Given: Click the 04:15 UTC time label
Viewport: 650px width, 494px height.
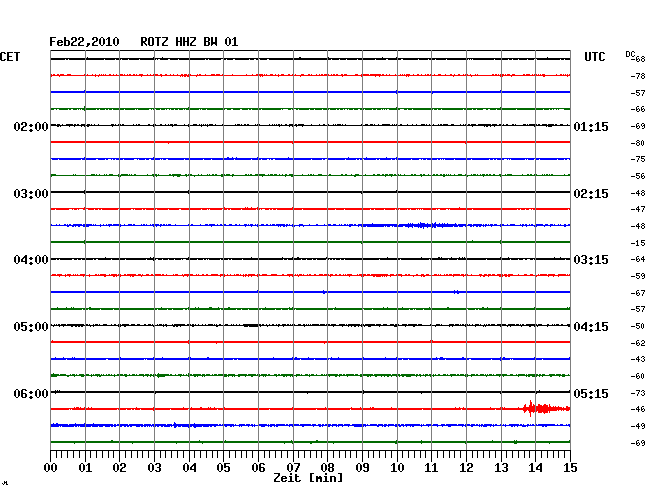Looking at the screenshot, I should pyautogui.click(x=591, y=327).
